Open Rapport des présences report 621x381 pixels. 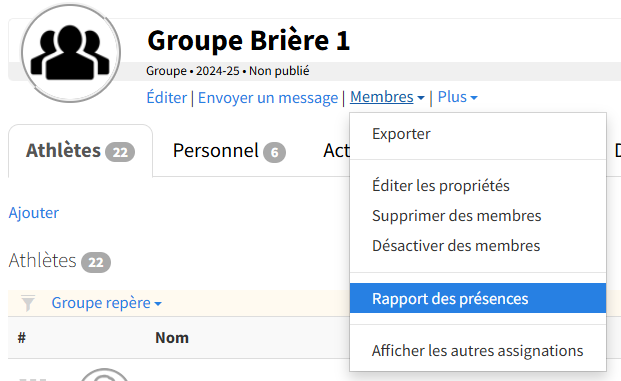click(x=478, y=298)
